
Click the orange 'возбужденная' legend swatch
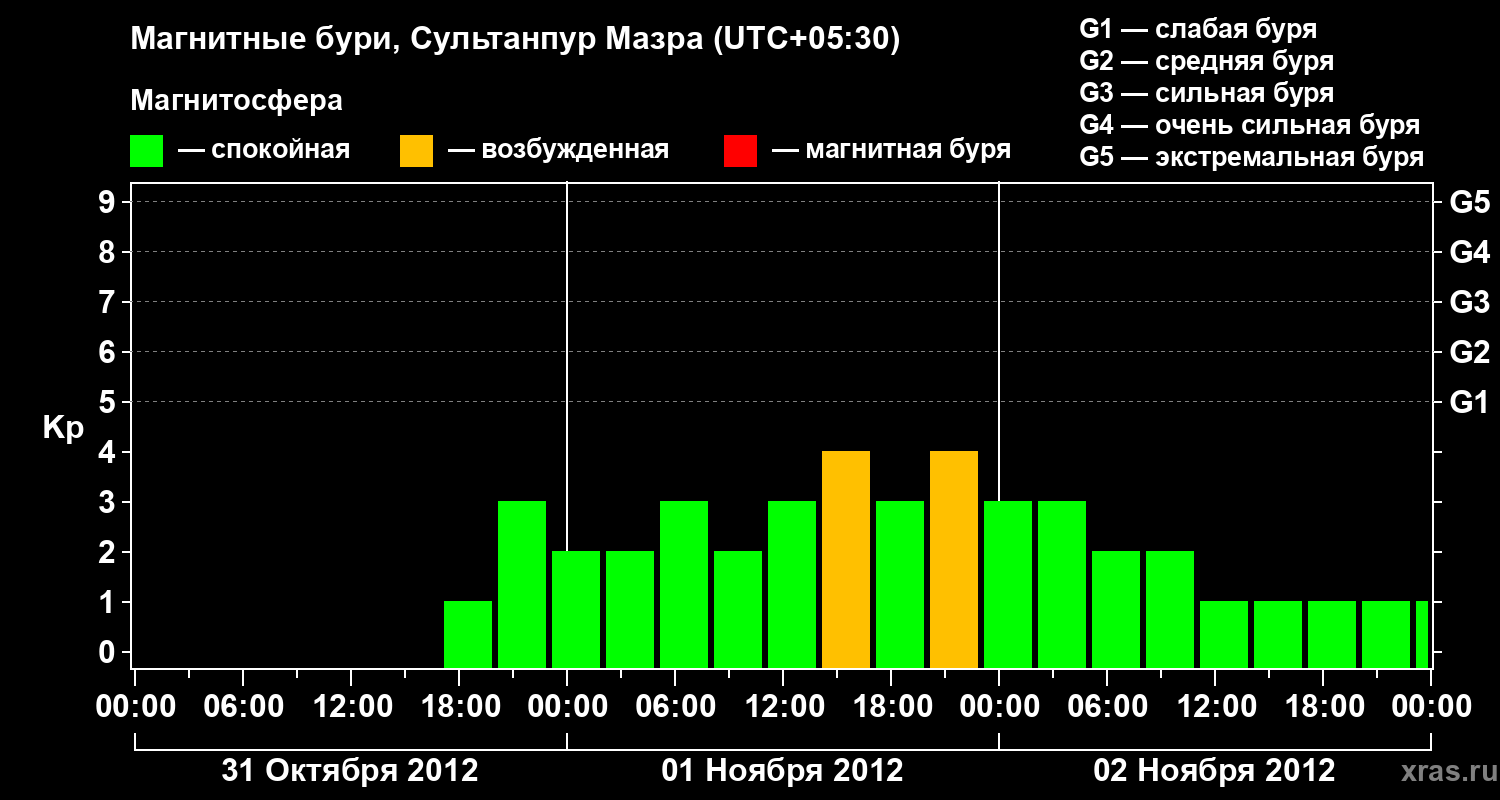[x=416, y=151]
